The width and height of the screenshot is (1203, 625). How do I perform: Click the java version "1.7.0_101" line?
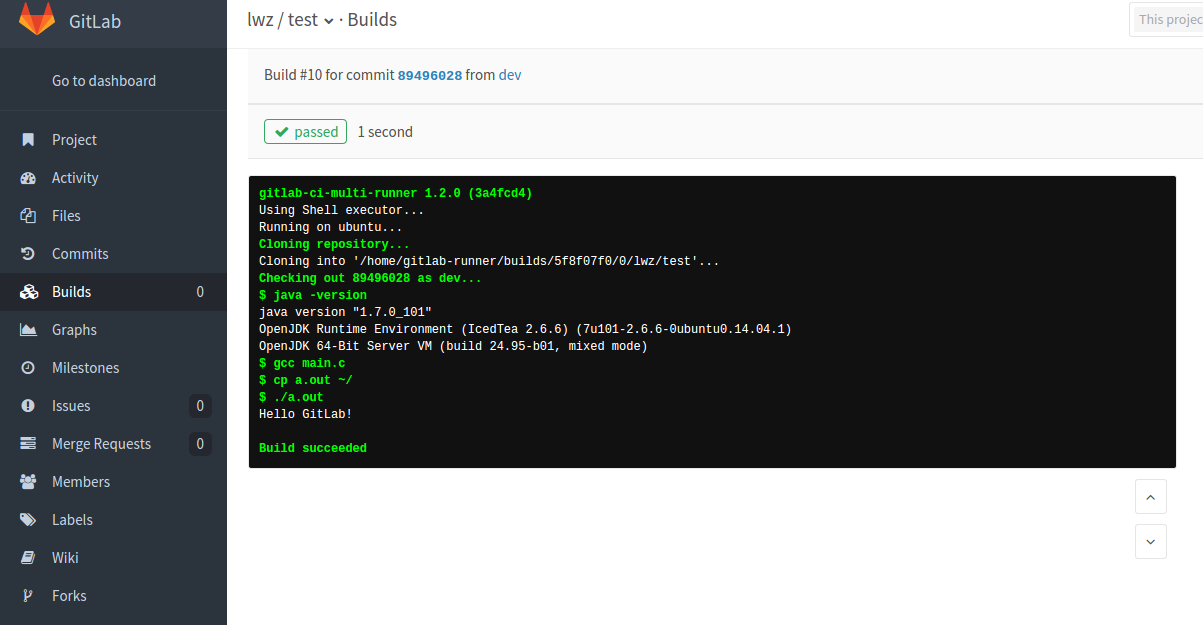coord(345,313)
